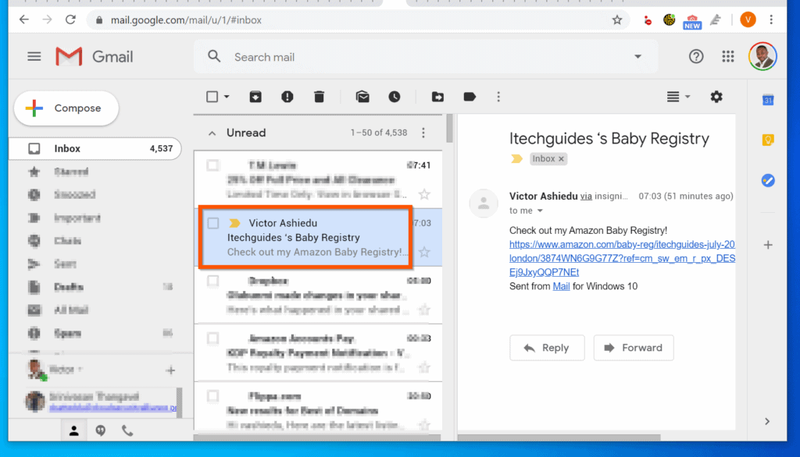Open the Settings gear
The width and height of the screenshot is (800, 457).
[x=716, y=96]
